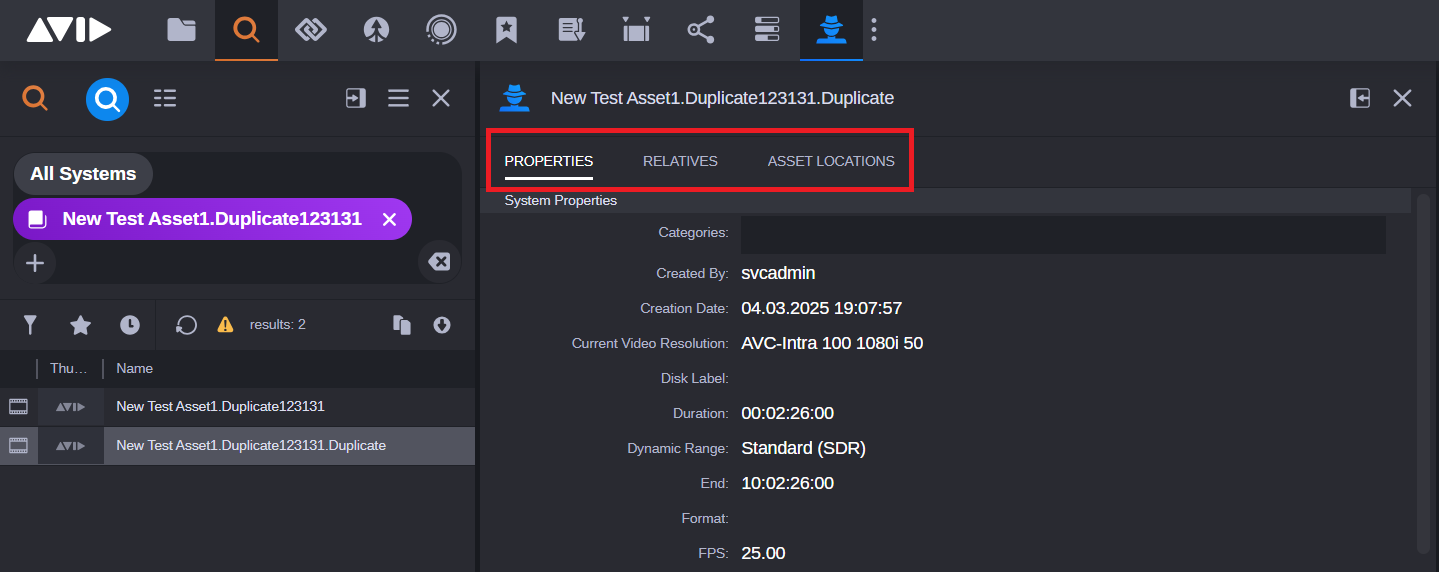Click the favorites star icon above results
The height and width of the screenshot is (572, 1439).
coord(80,325)
